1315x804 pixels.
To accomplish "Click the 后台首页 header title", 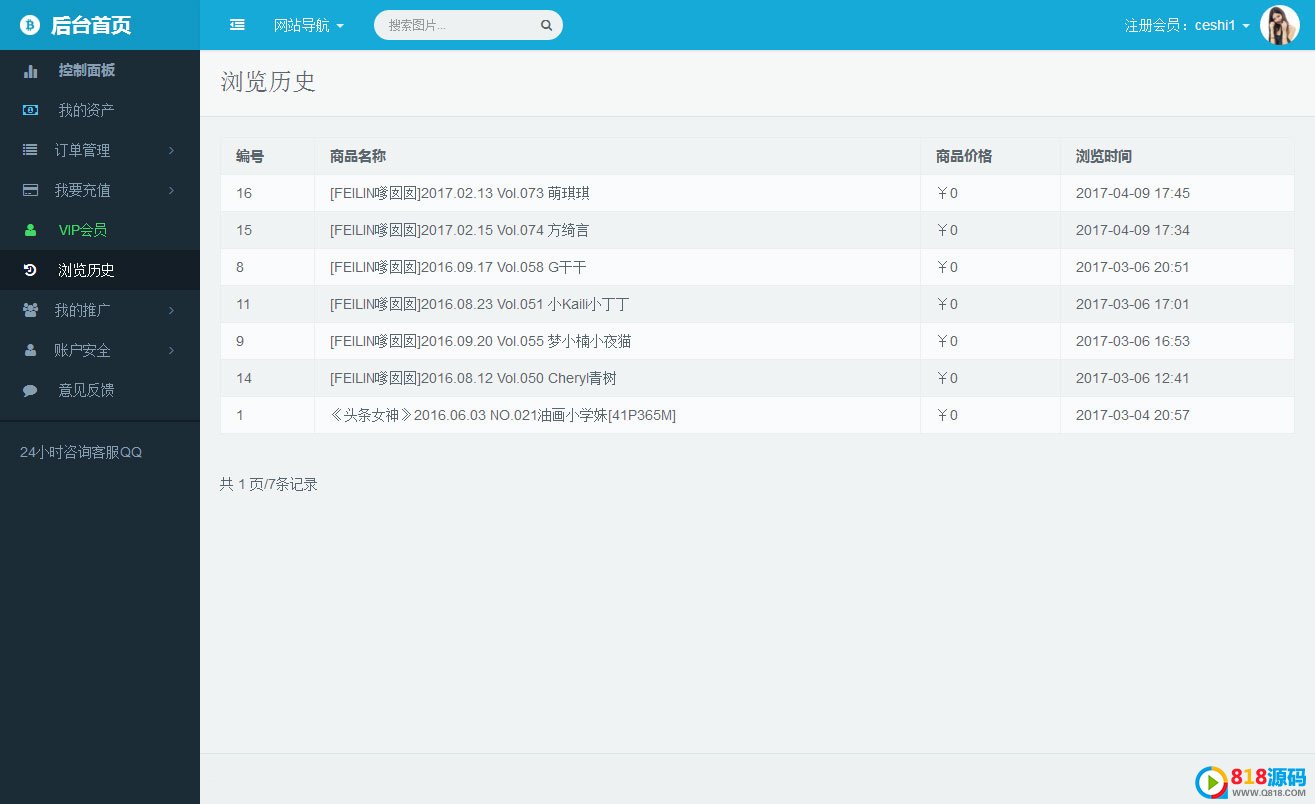I will (91, 25).
